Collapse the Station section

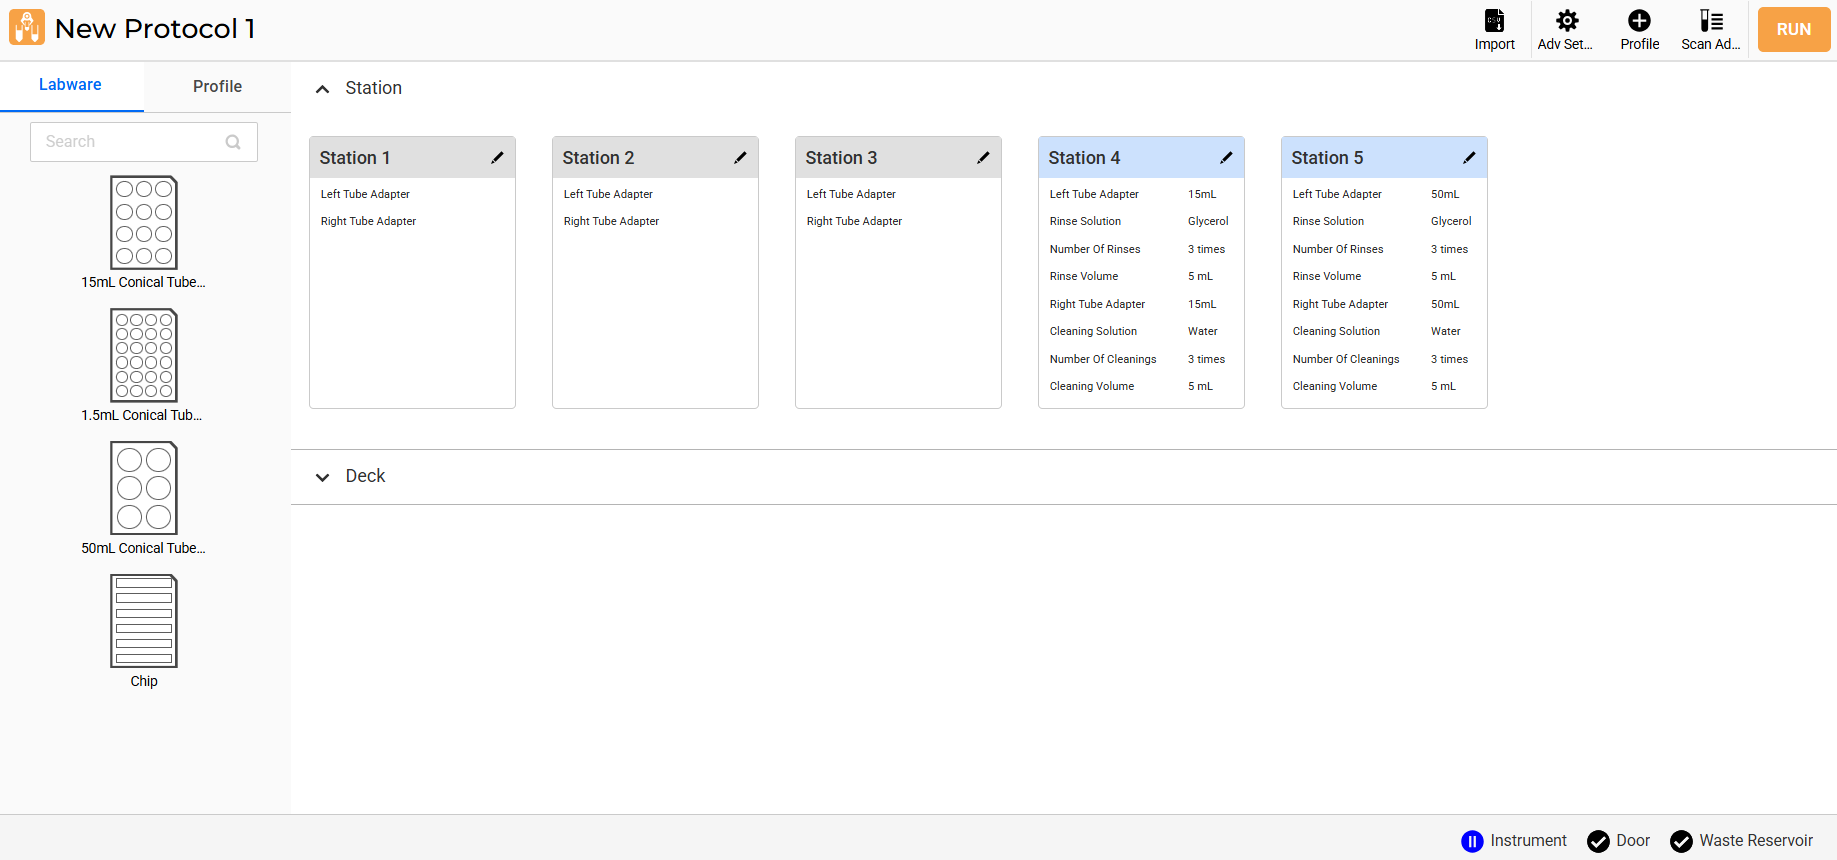pos(322,89)
